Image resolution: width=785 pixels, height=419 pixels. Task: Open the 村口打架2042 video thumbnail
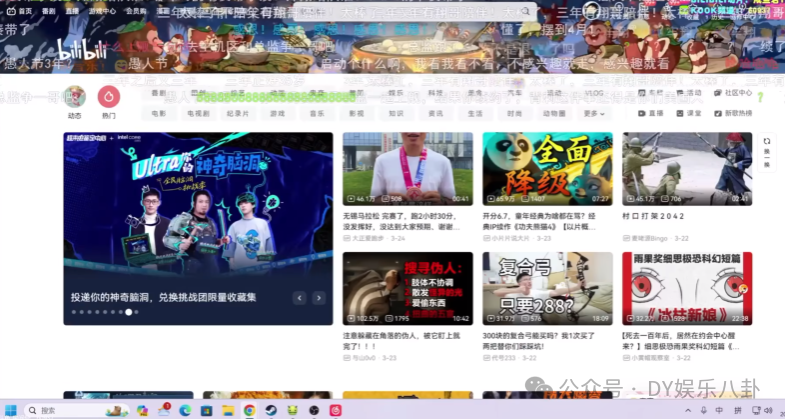click(687, 169)
